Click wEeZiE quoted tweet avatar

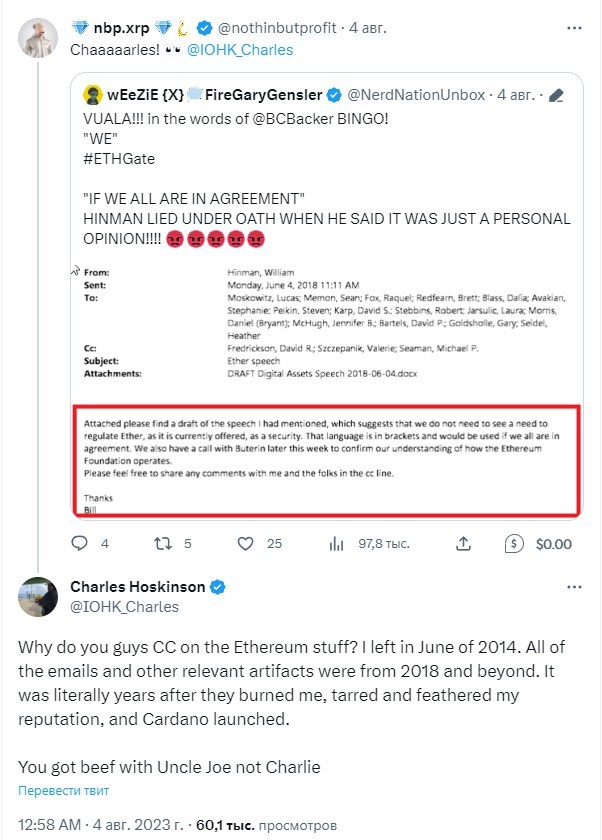click(x=93, y=95)
